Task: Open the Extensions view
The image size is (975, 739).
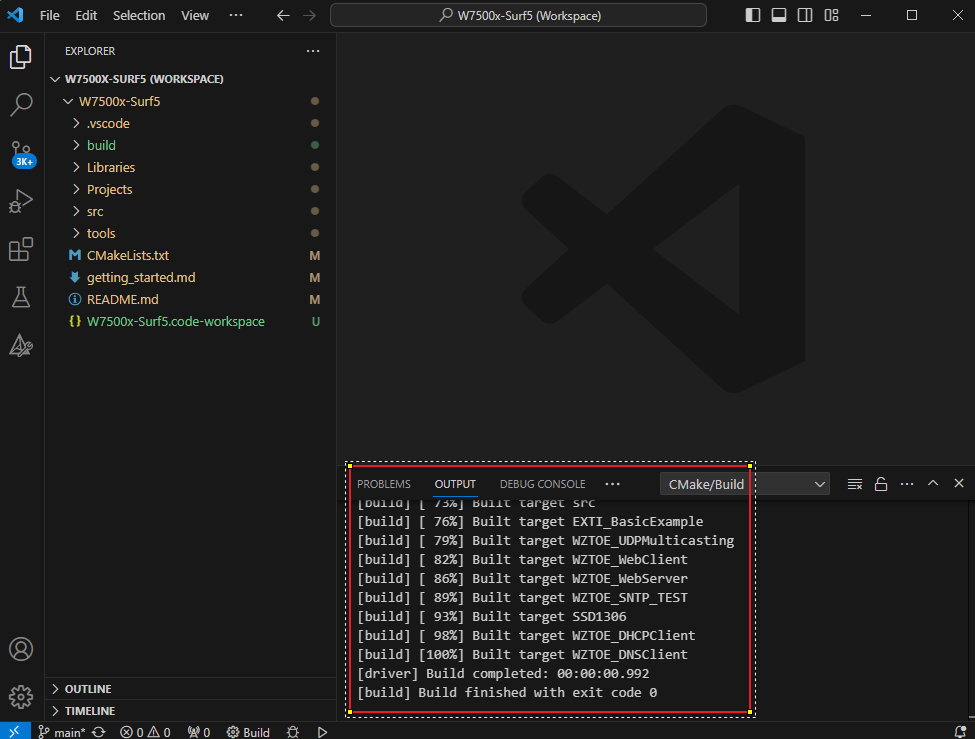Action: 21,249
